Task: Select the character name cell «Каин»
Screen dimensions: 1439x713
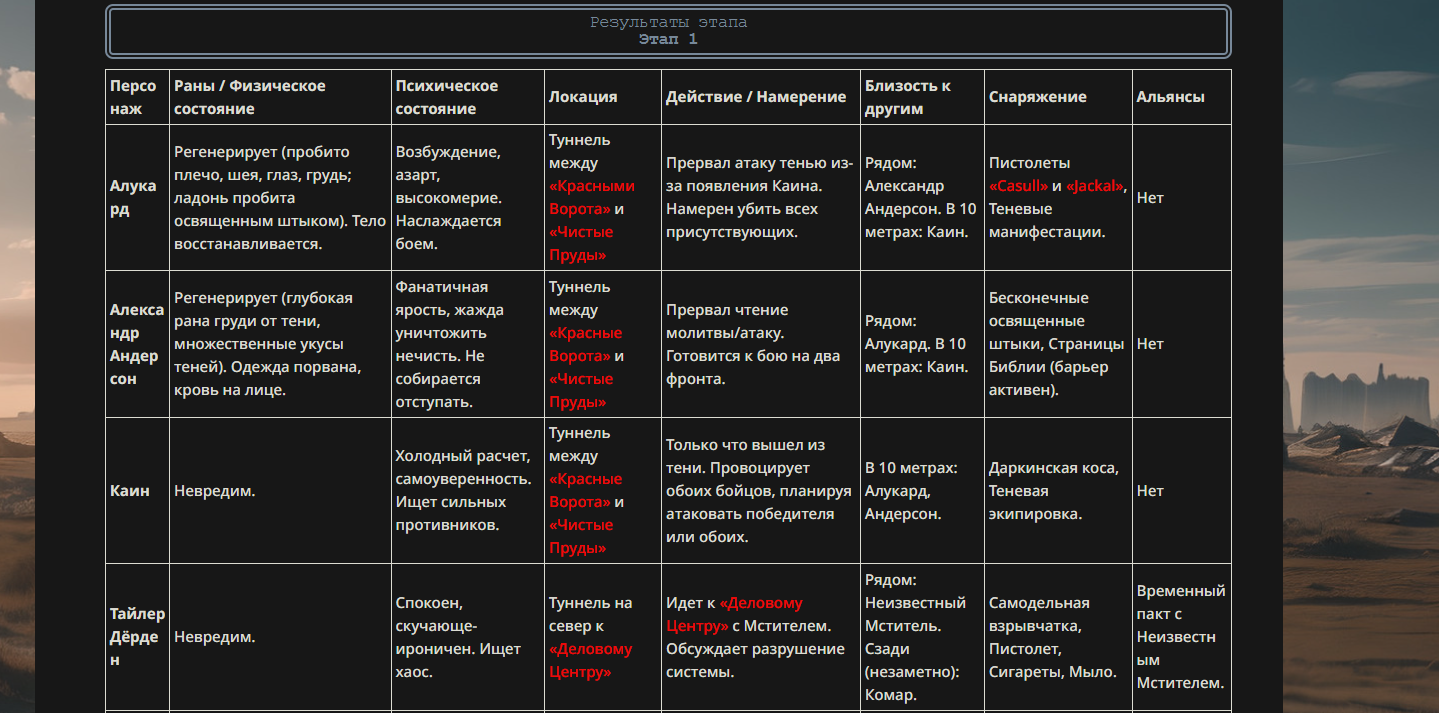Action: 137,491
